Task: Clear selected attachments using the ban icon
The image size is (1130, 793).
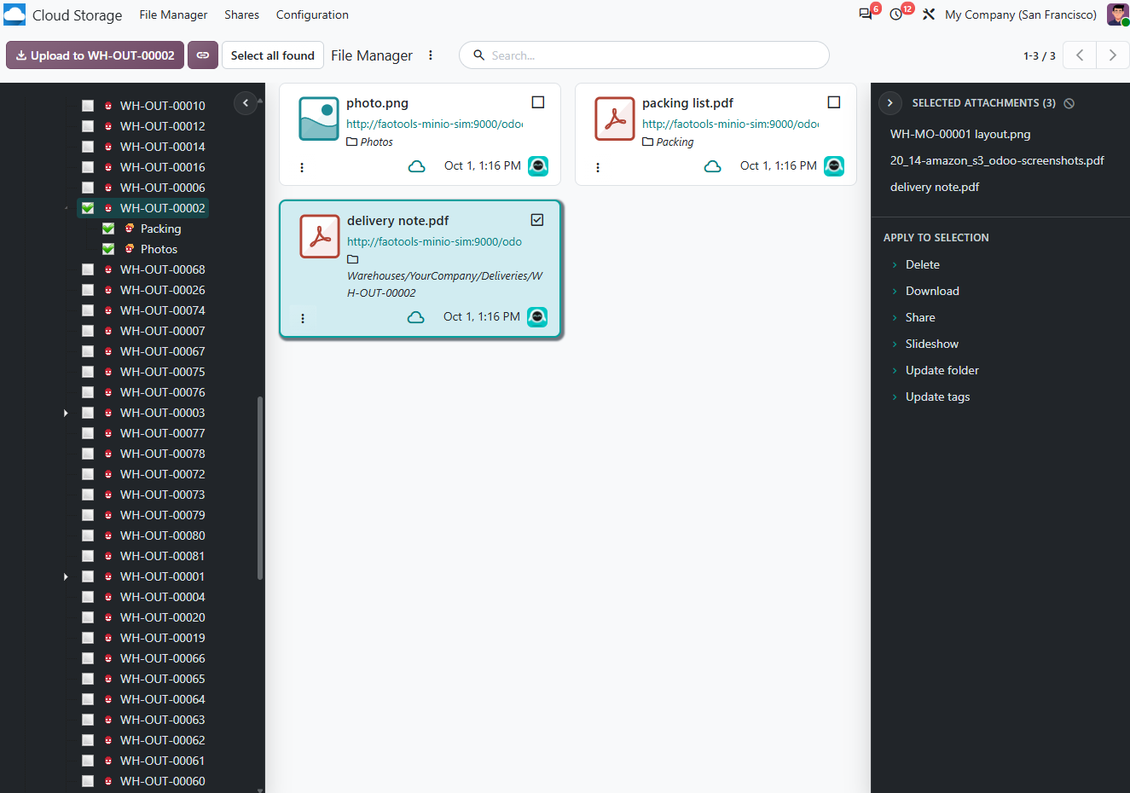Action: click(x=1069, y=103)
